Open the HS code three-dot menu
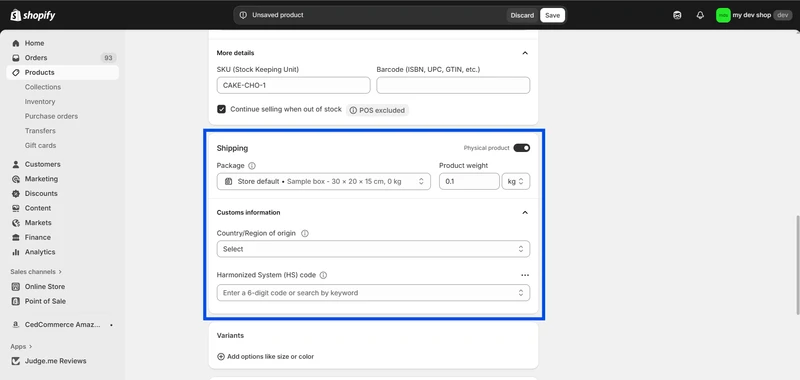Viewport: 800px width, 380px height. 525,275
